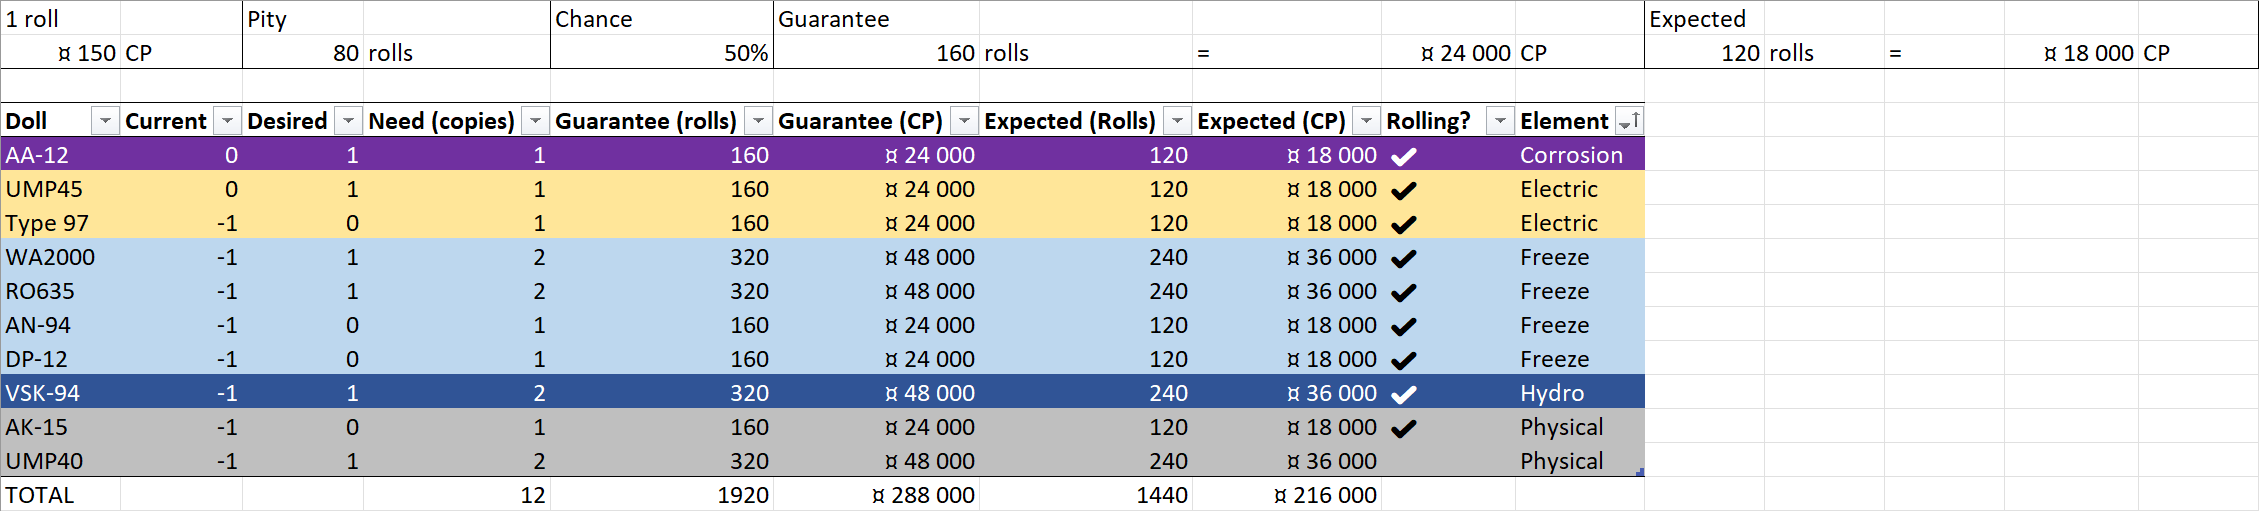Select the ¤ 18 000 expected summary cell

click(x=2071, y=53)
